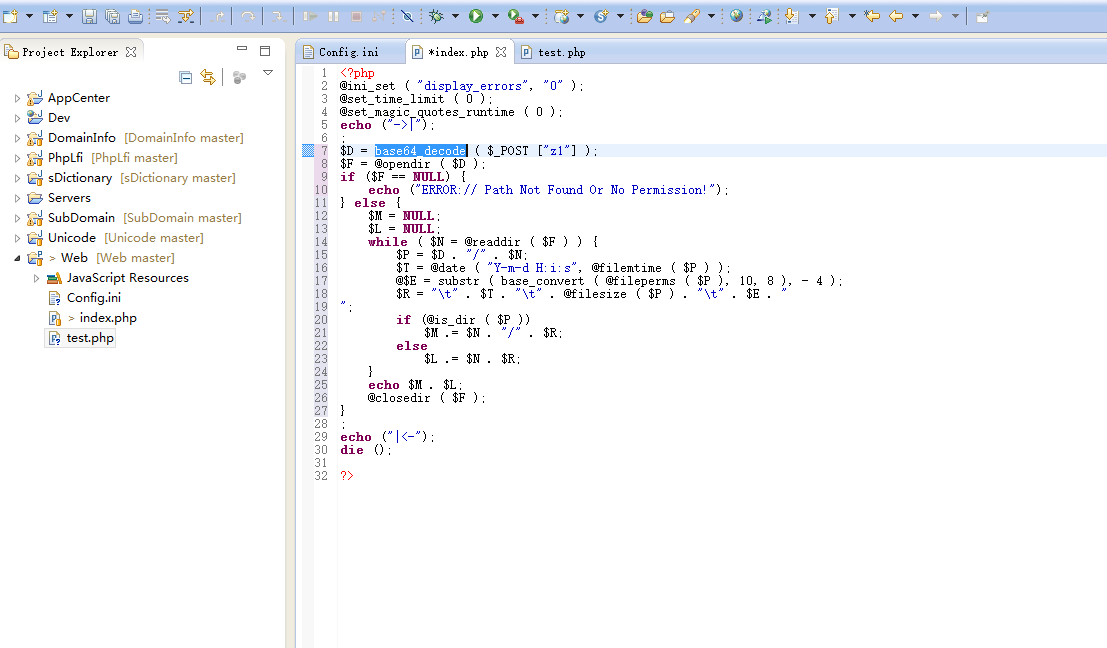Click "die" keyword on line 30
The image size is (1107, 648).
click(352, 450)
